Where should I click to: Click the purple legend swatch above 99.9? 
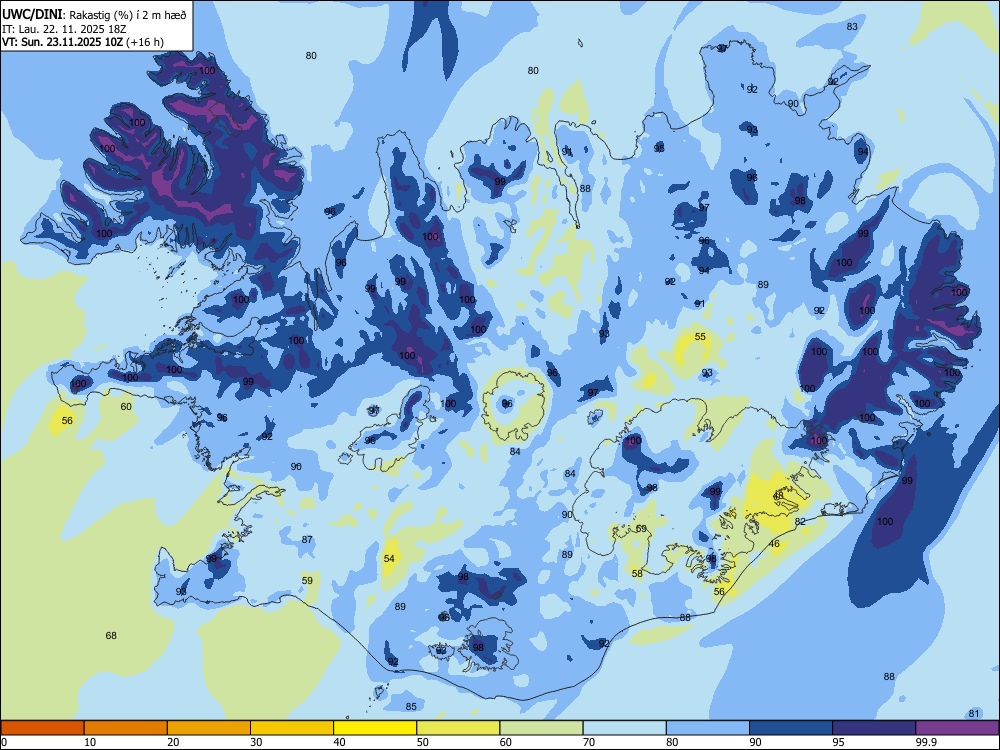pos(957,728)
